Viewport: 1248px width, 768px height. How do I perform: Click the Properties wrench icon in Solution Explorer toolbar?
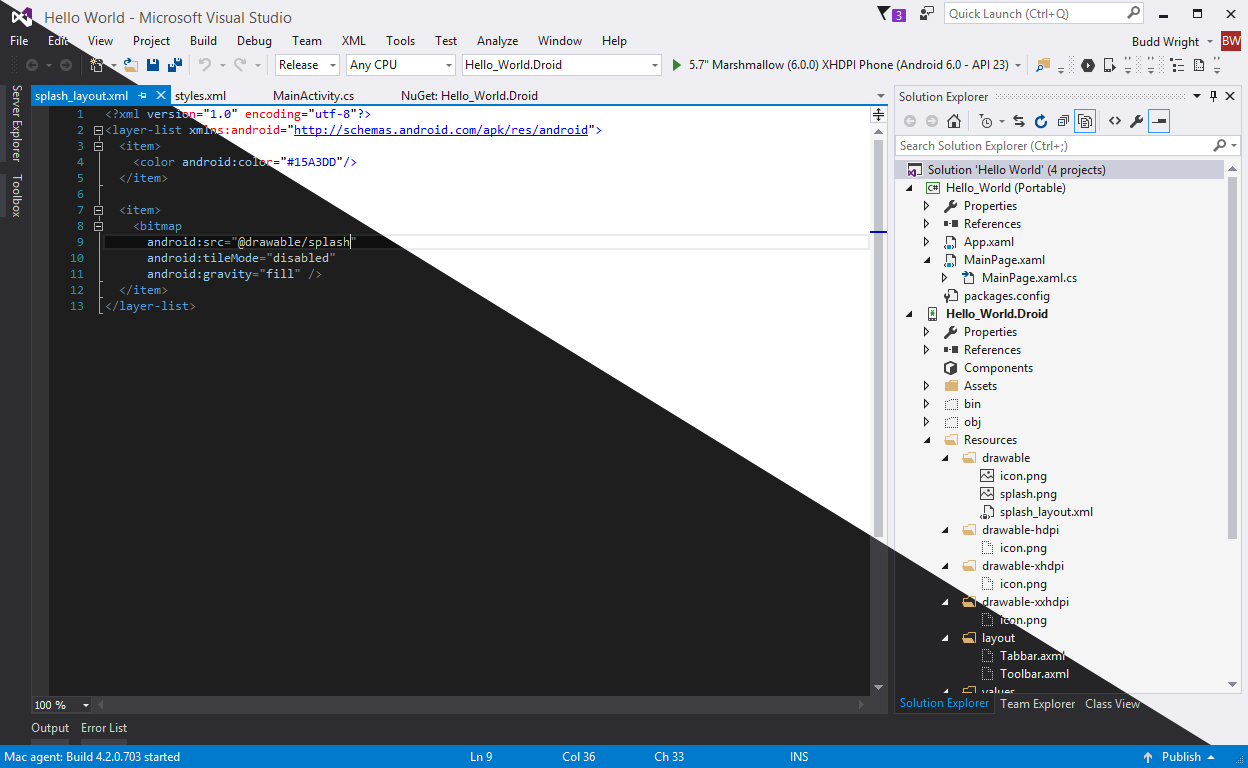tap(1136, 121)
